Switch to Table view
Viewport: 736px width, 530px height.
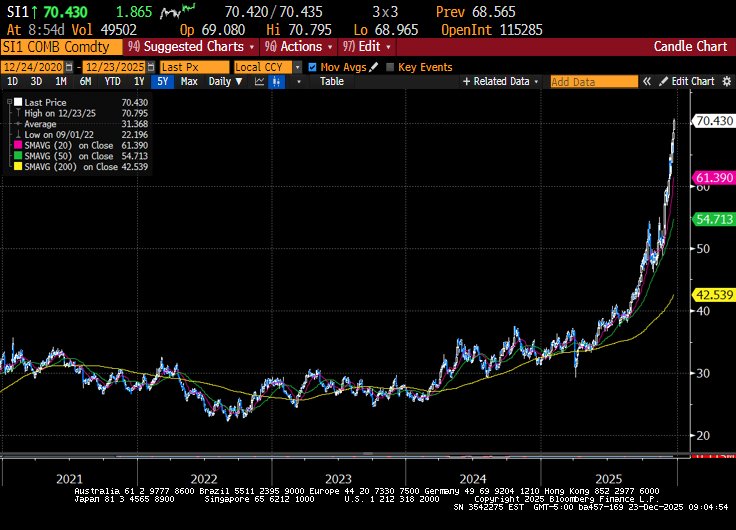(332, 82)
